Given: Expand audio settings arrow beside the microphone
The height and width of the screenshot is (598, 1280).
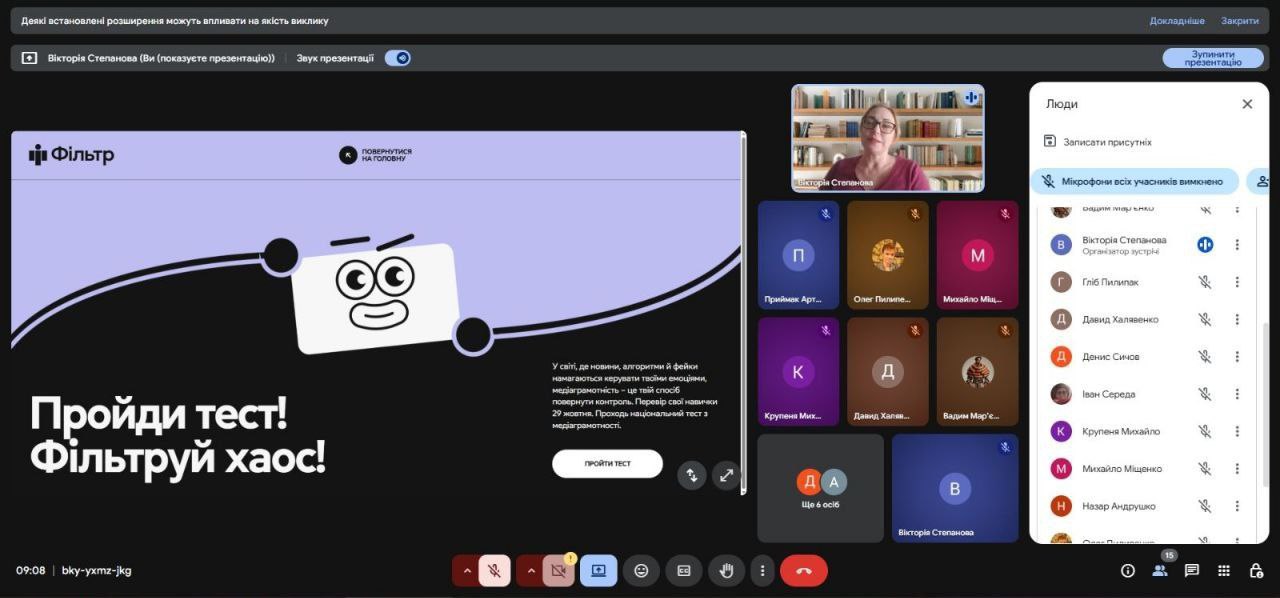Looking at the screenshot, I should click(x=465, y=570).
